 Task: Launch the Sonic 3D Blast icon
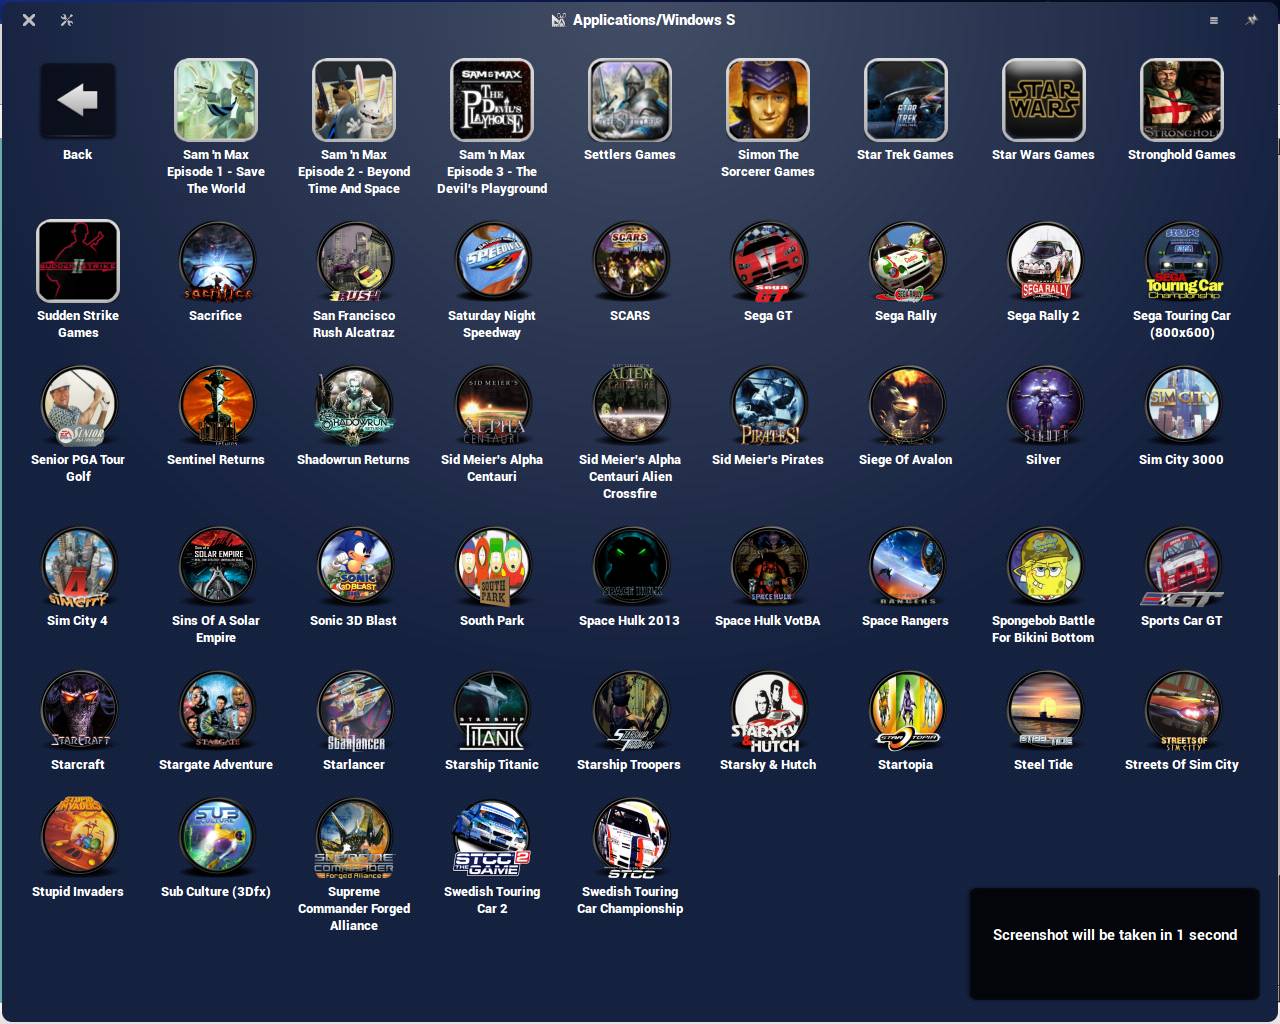click(x=354, y=566)
